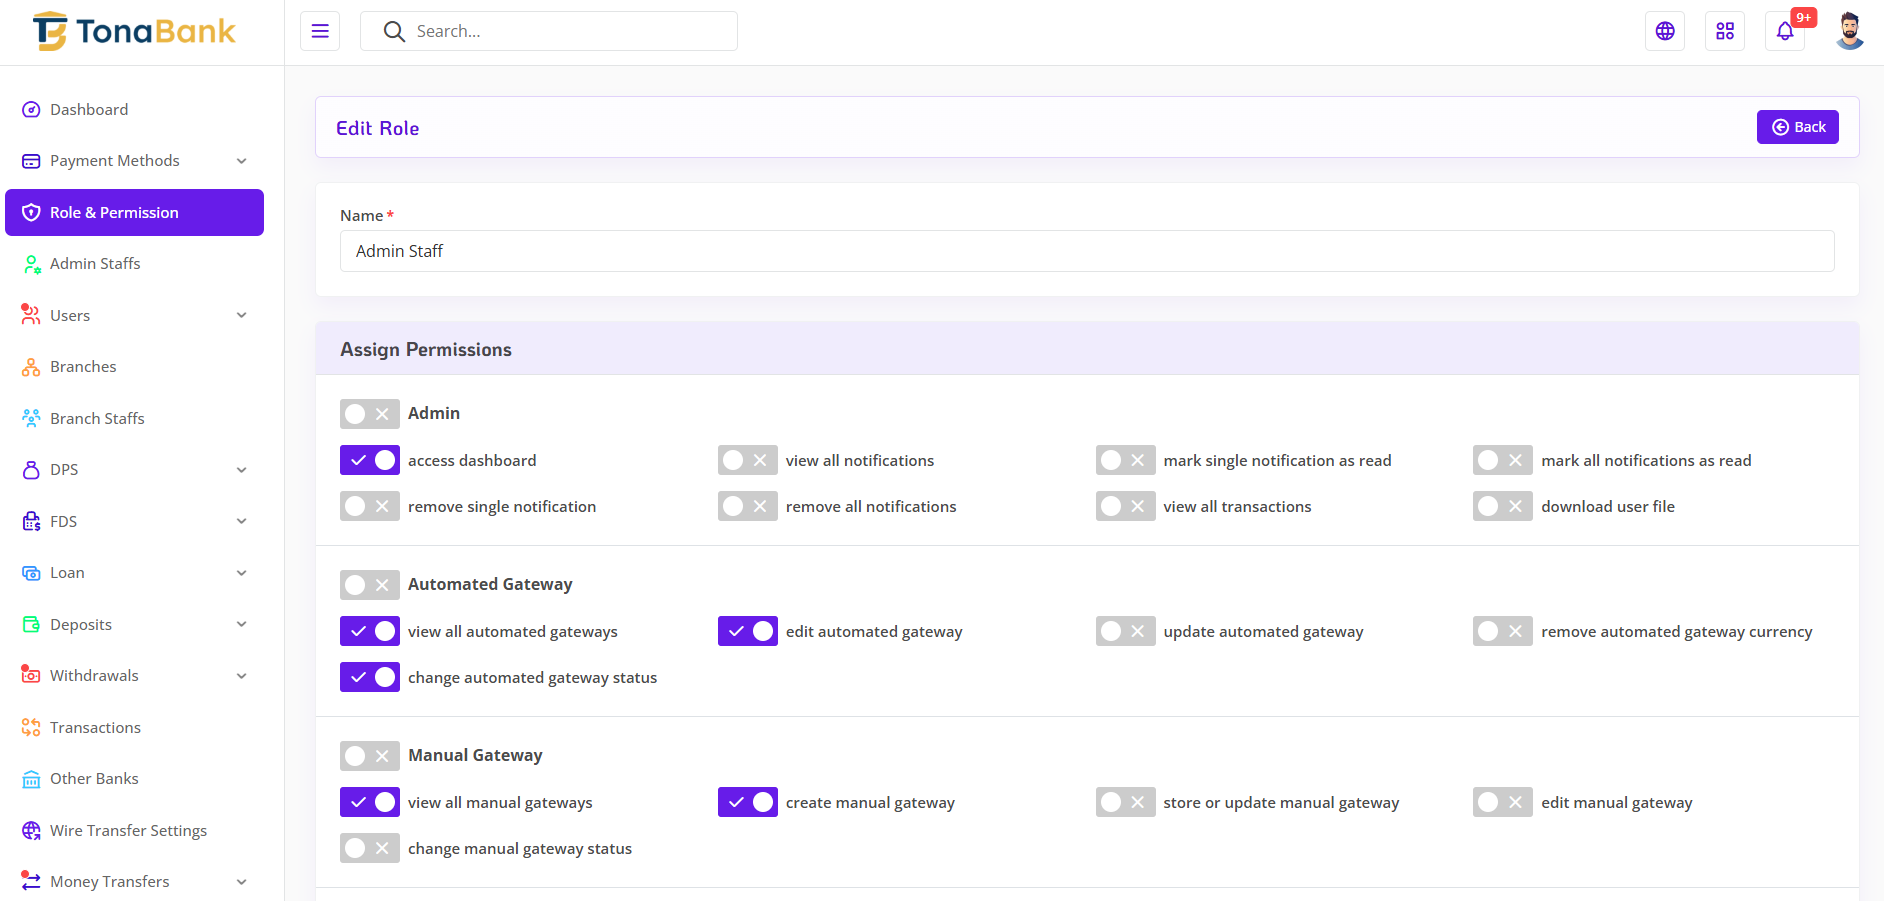
Task: Click the Back button
Action: pos(1797,127)
